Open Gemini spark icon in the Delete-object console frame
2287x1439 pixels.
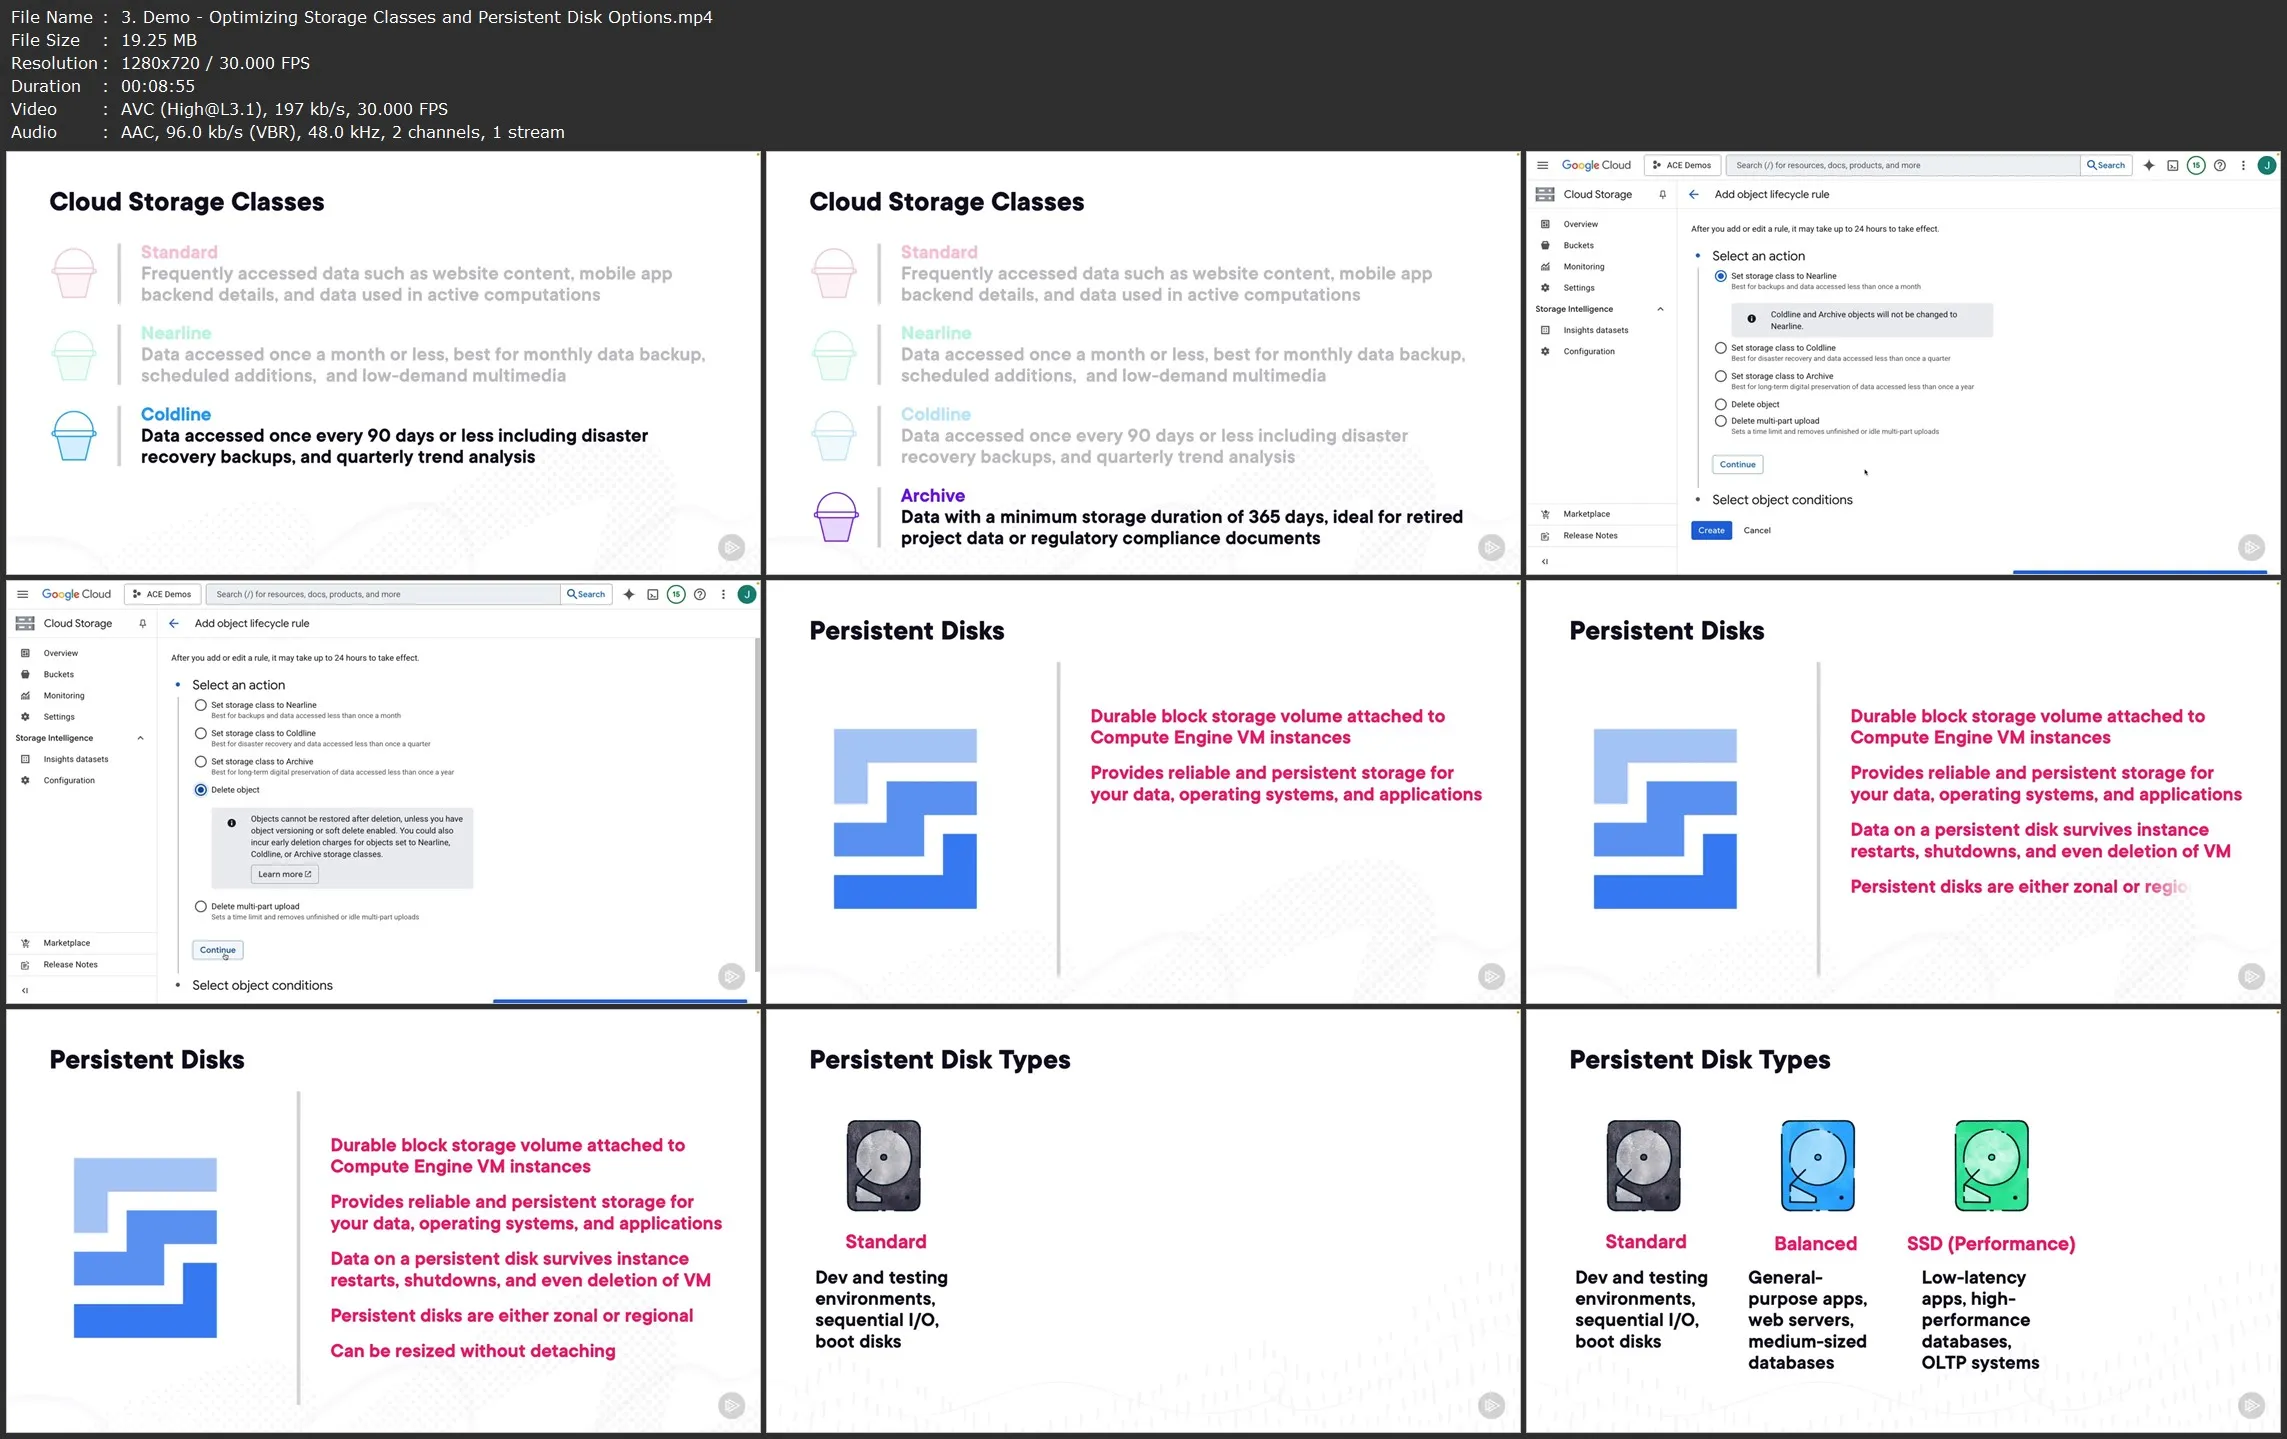(629, 594)
